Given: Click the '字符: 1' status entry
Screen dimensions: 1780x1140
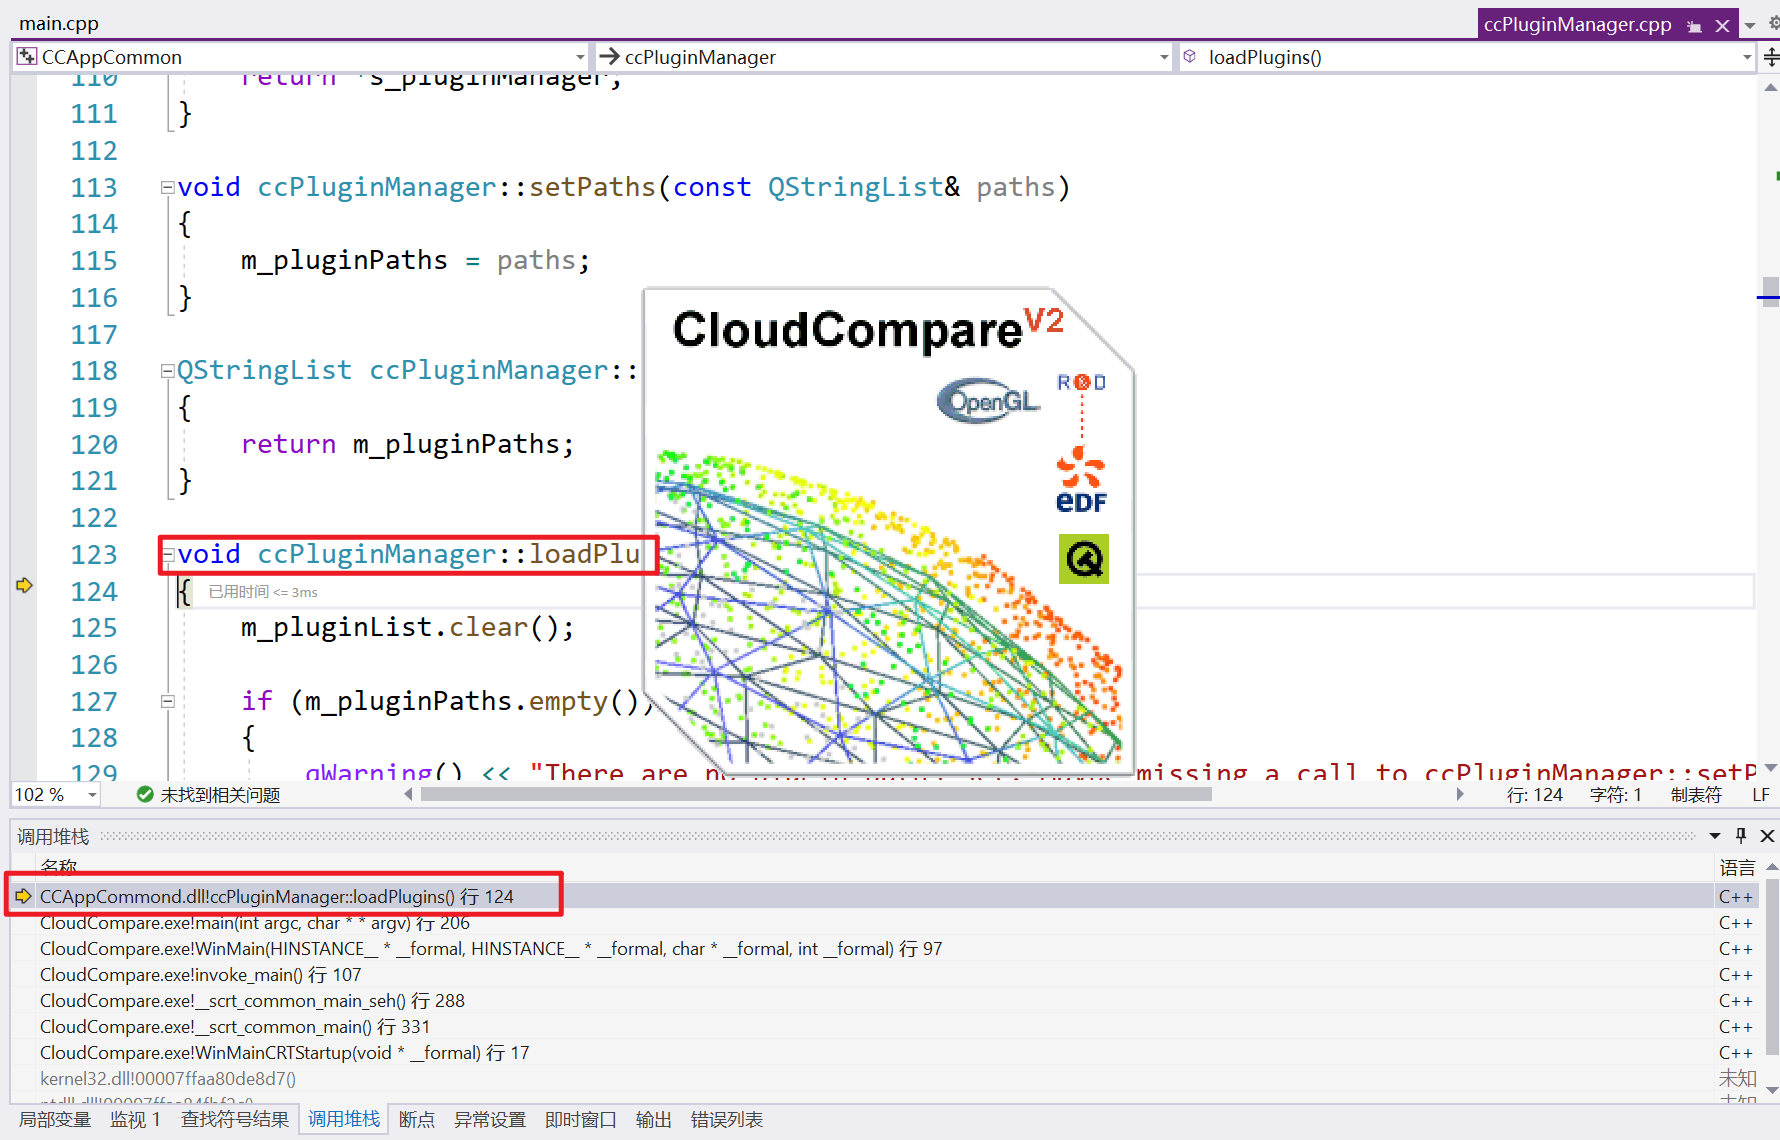Looking at the screenshot, I should tap(1616, 795).
